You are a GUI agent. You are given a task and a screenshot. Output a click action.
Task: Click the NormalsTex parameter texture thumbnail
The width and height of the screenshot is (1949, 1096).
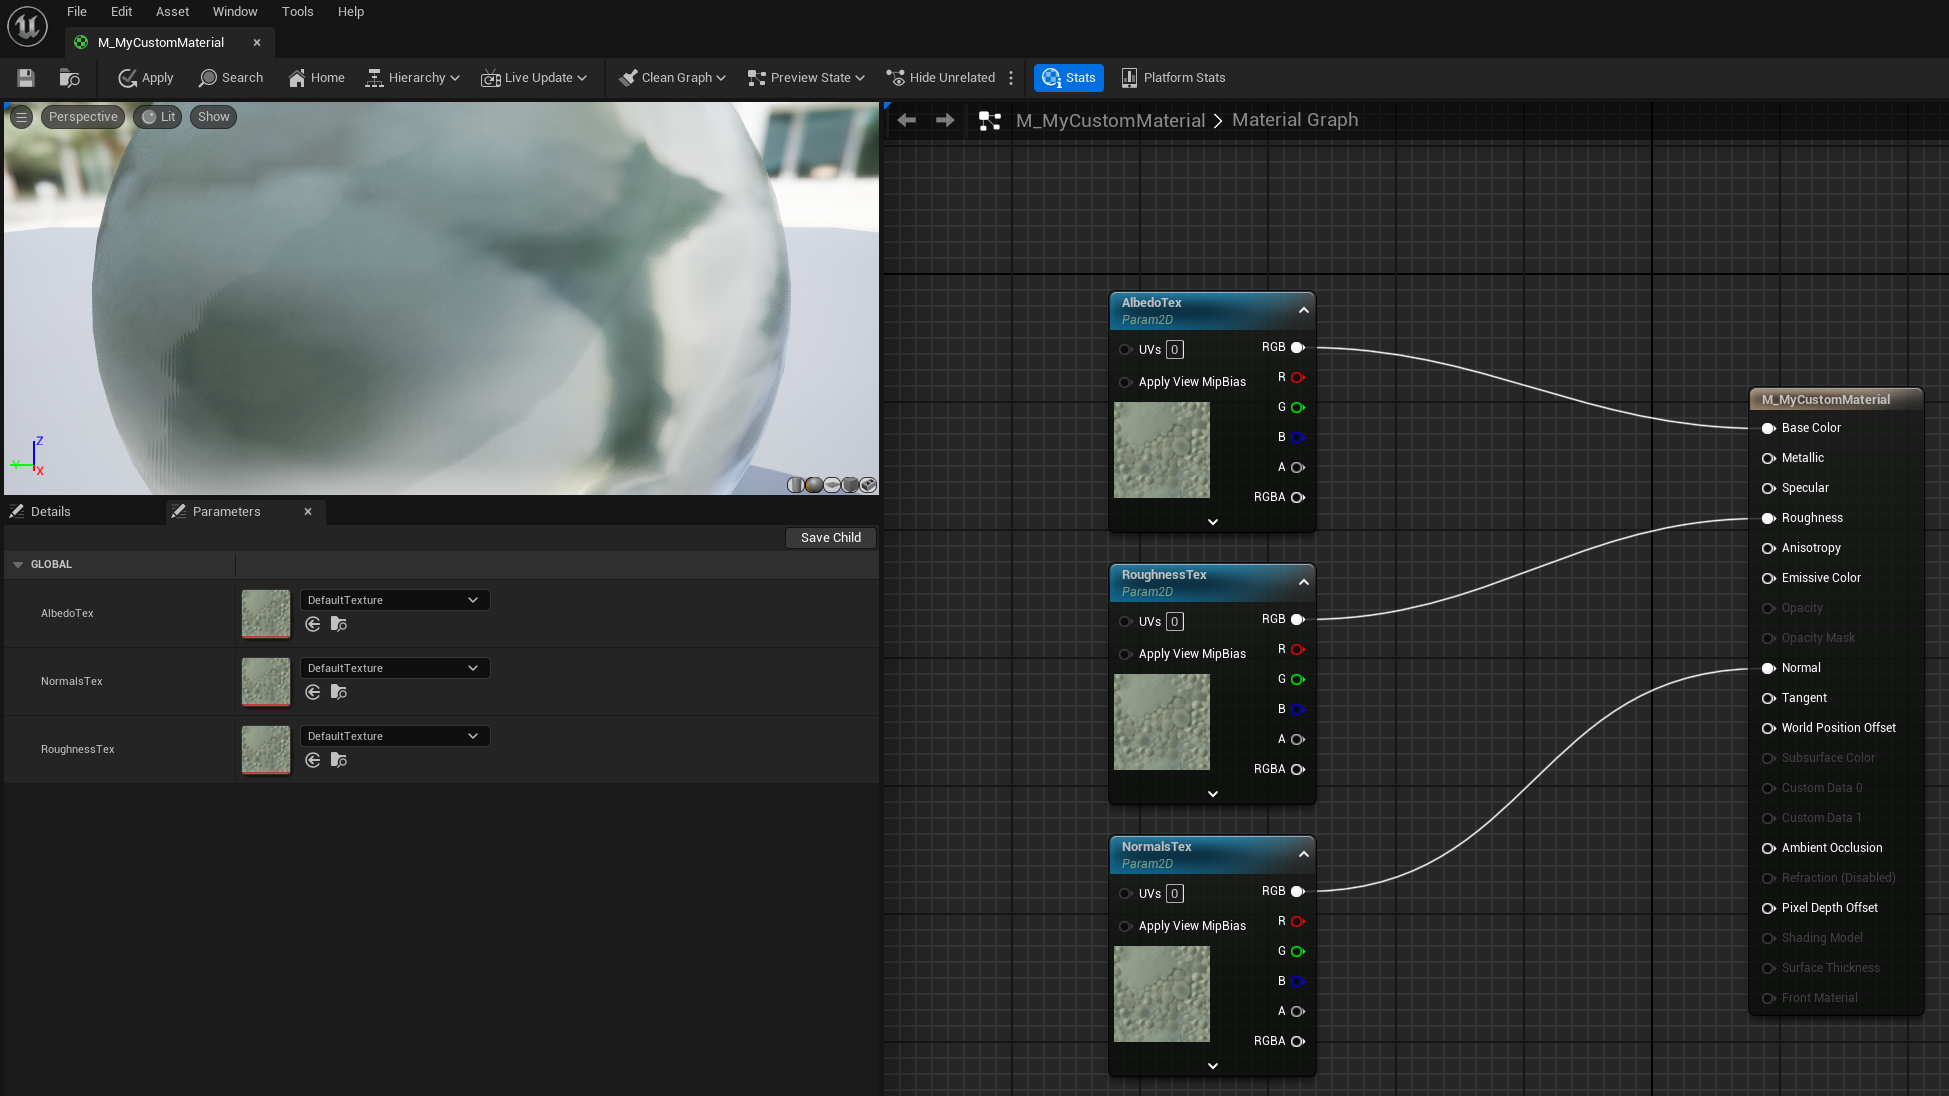click(x=266, y=681)
